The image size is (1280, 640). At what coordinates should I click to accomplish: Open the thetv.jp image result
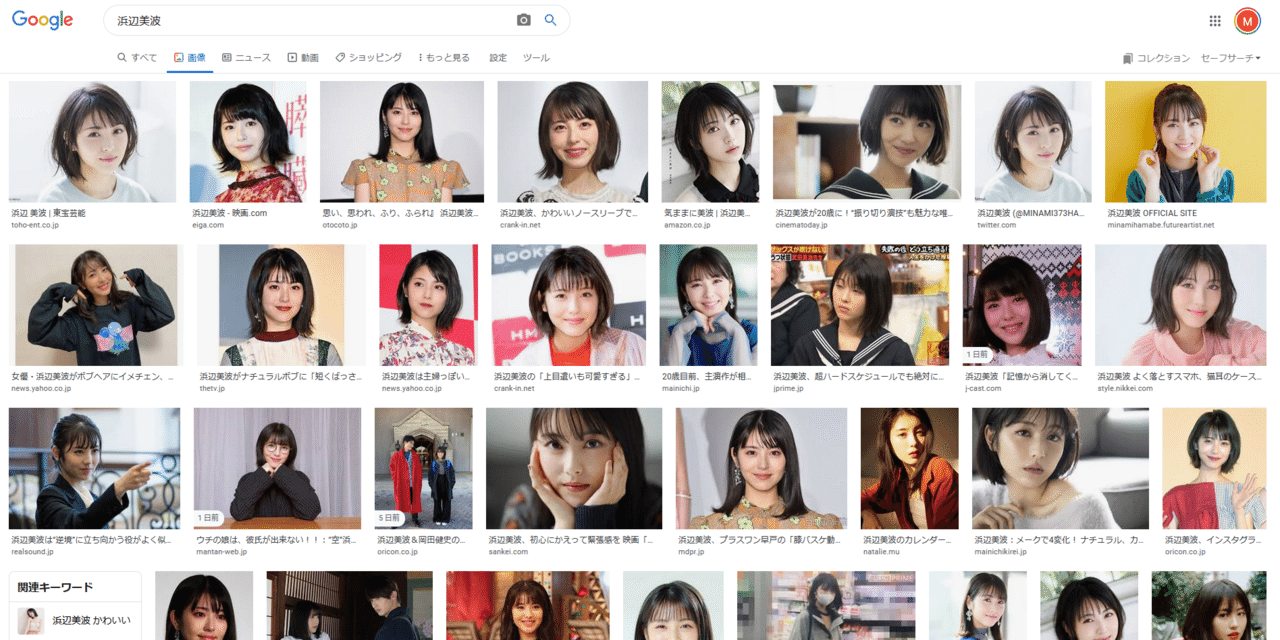(x=281, y=305)
